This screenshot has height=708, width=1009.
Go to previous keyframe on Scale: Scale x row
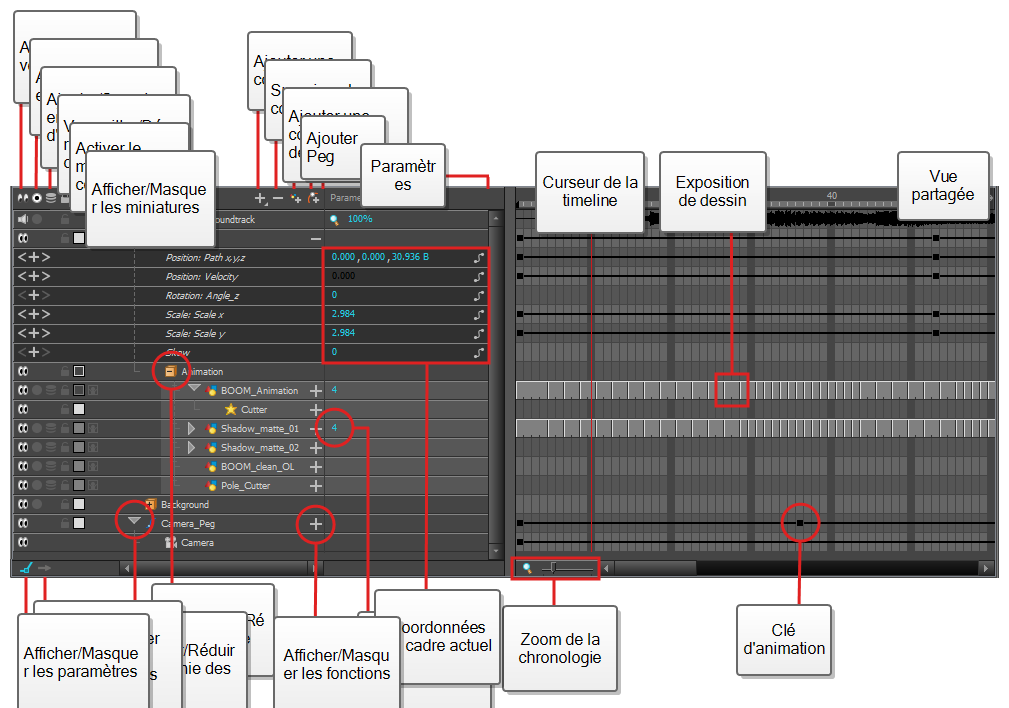(22, 315)
